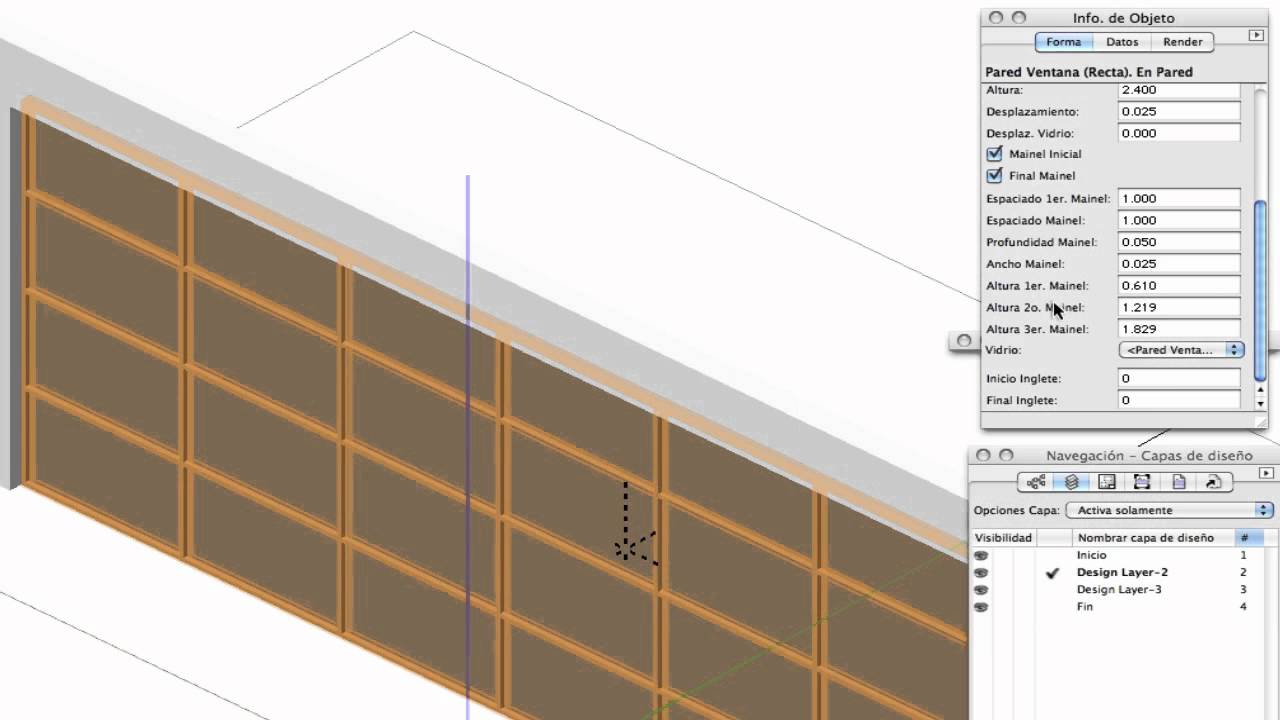Click the Desplaz. Vidrio value field
Image resolution: width=1280 pixels, height=720 pixels.
[x=1179, y=133]
